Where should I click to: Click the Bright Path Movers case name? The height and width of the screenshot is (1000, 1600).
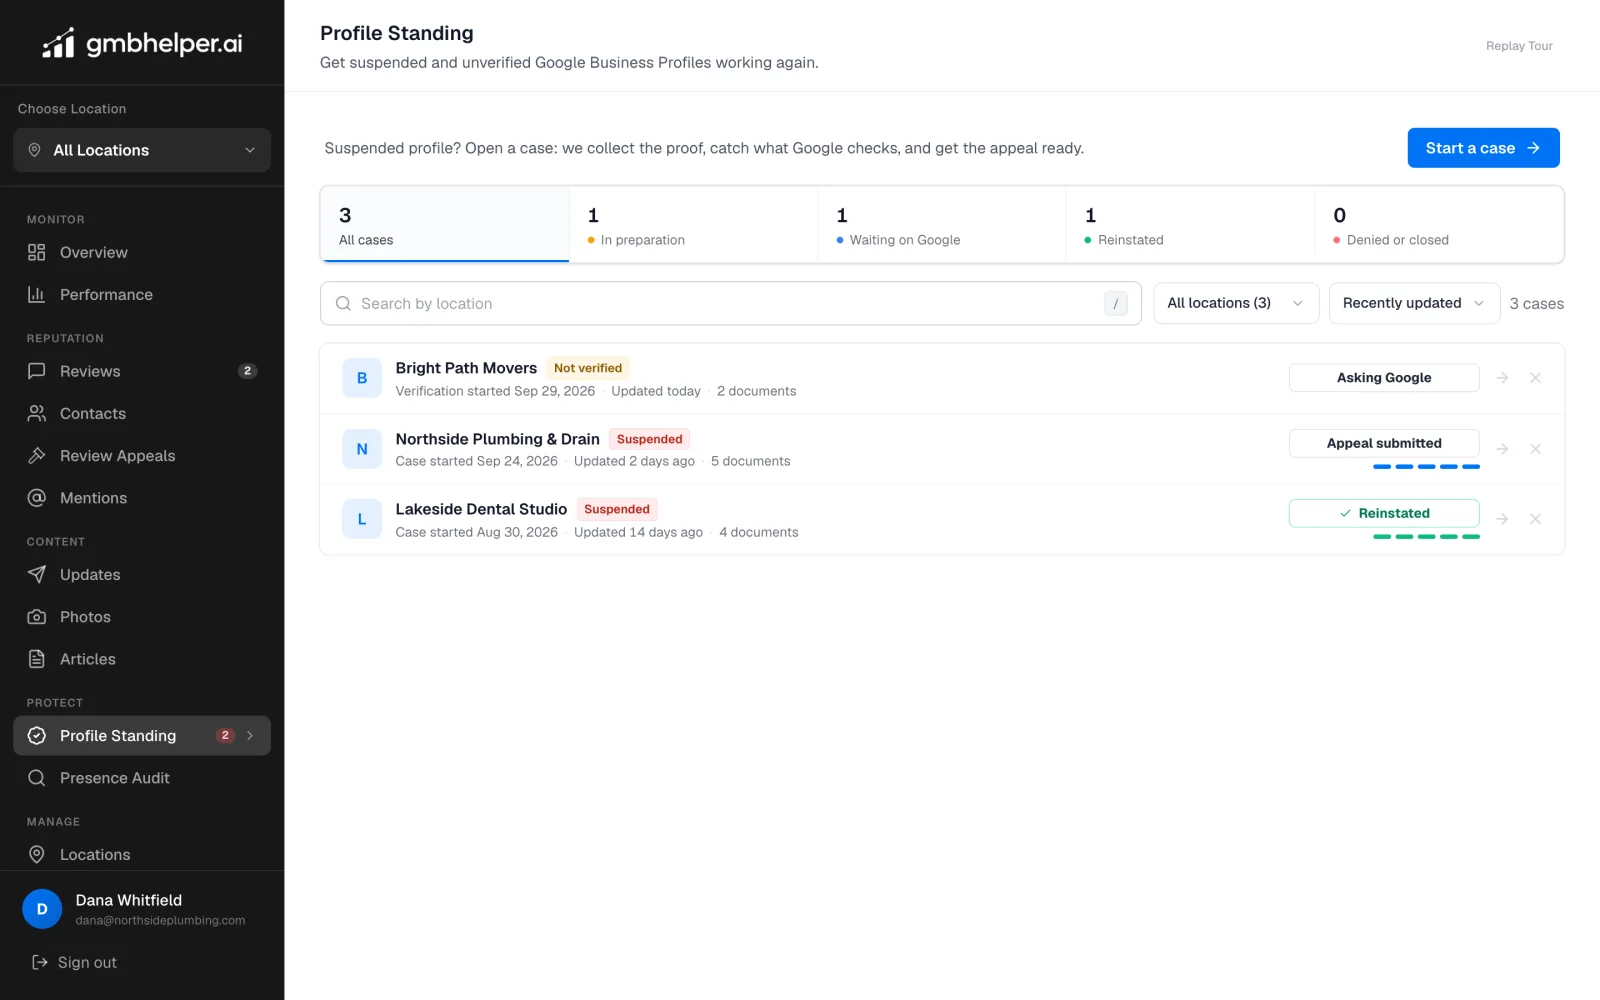pyautogui.click(x=466, y=368)
